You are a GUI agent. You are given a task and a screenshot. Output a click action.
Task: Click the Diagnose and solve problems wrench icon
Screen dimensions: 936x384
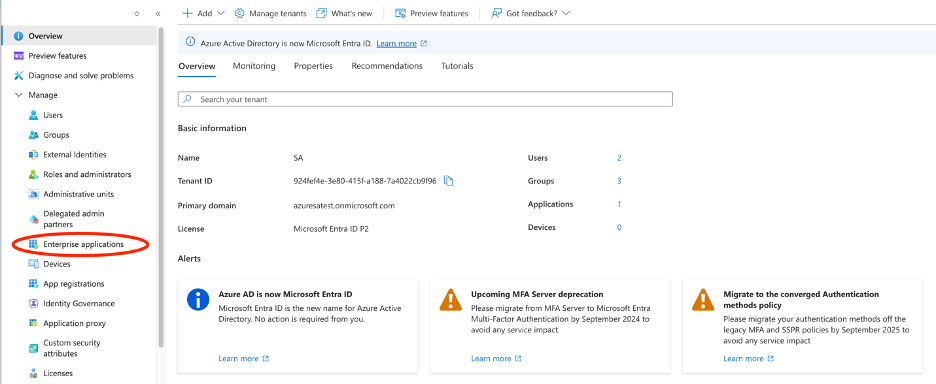click(x=19, y=76)
